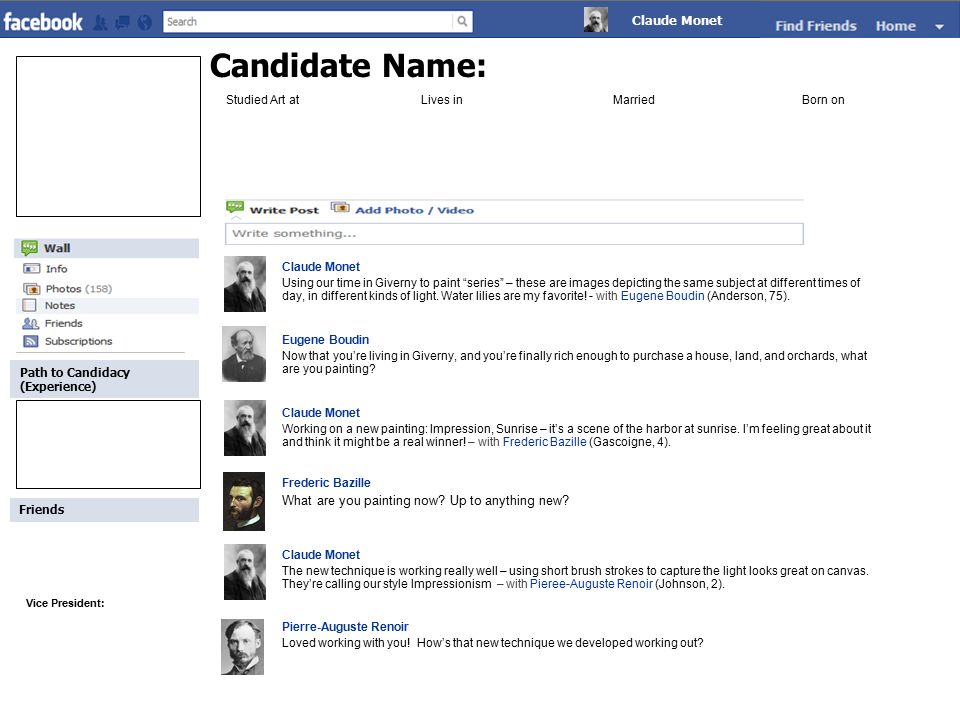This screenshot has width=960, height=720.
Task: Open the notifications globe icon
Action: click(x=144, y=21)
